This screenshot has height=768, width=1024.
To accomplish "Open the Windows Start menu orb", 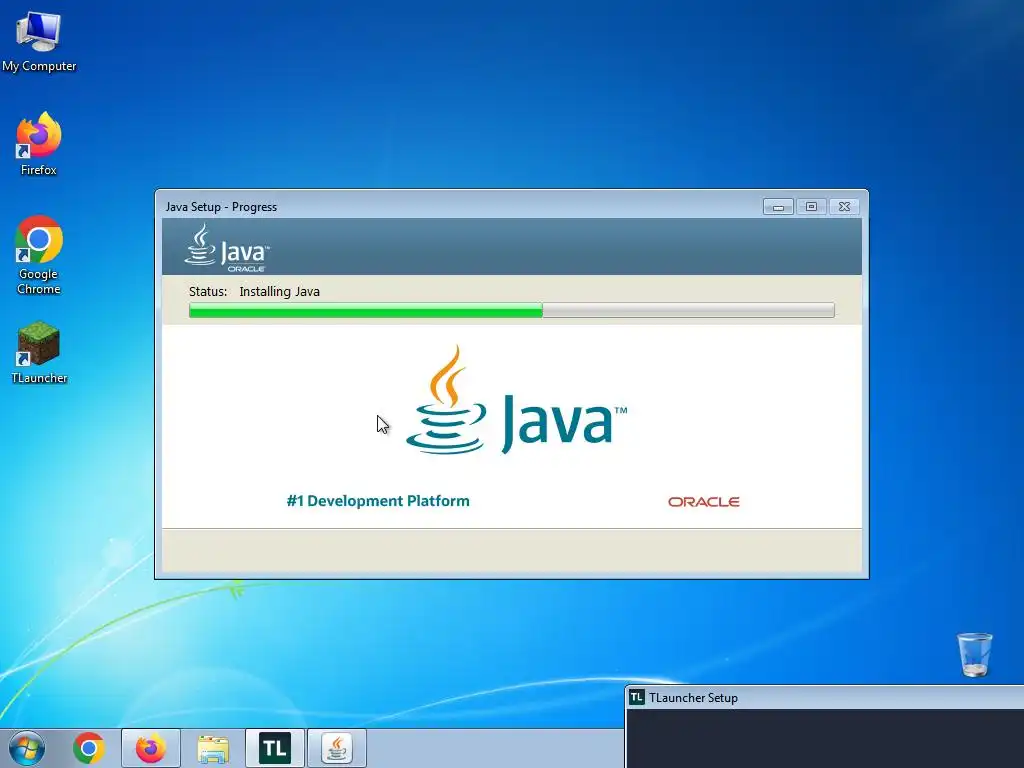I will [27, 748].
